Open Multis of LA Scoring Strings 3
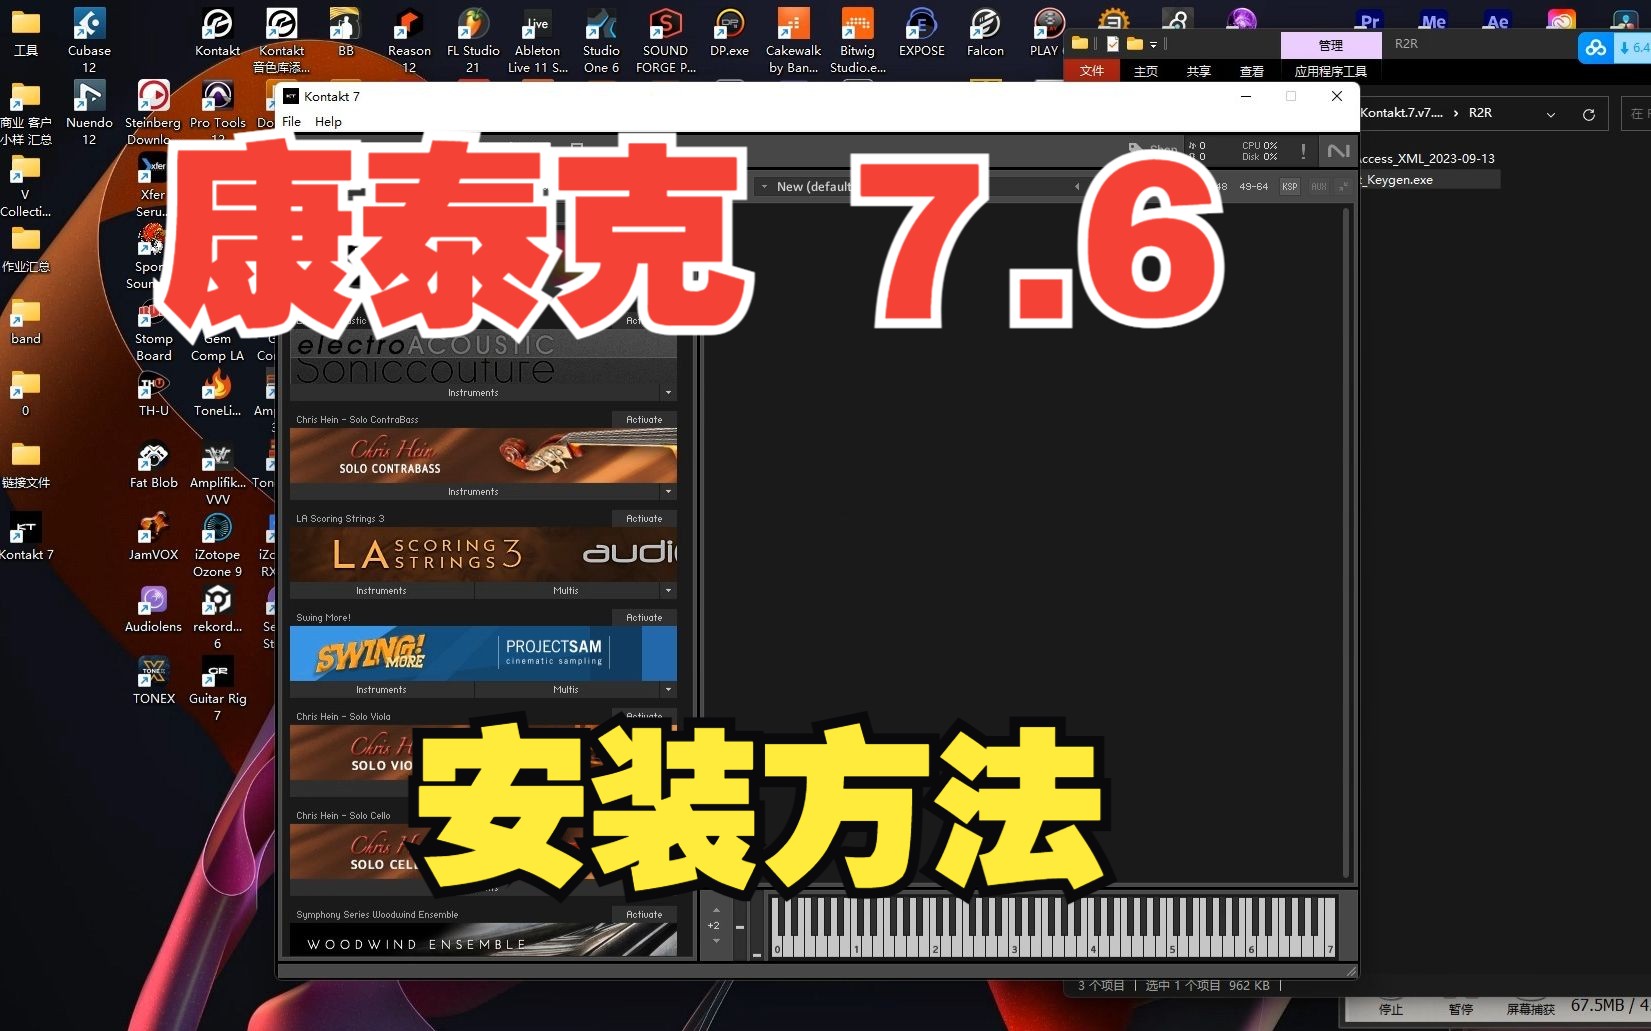The height and width of the screenshot is (1031, 1651). tap(566, 591)
